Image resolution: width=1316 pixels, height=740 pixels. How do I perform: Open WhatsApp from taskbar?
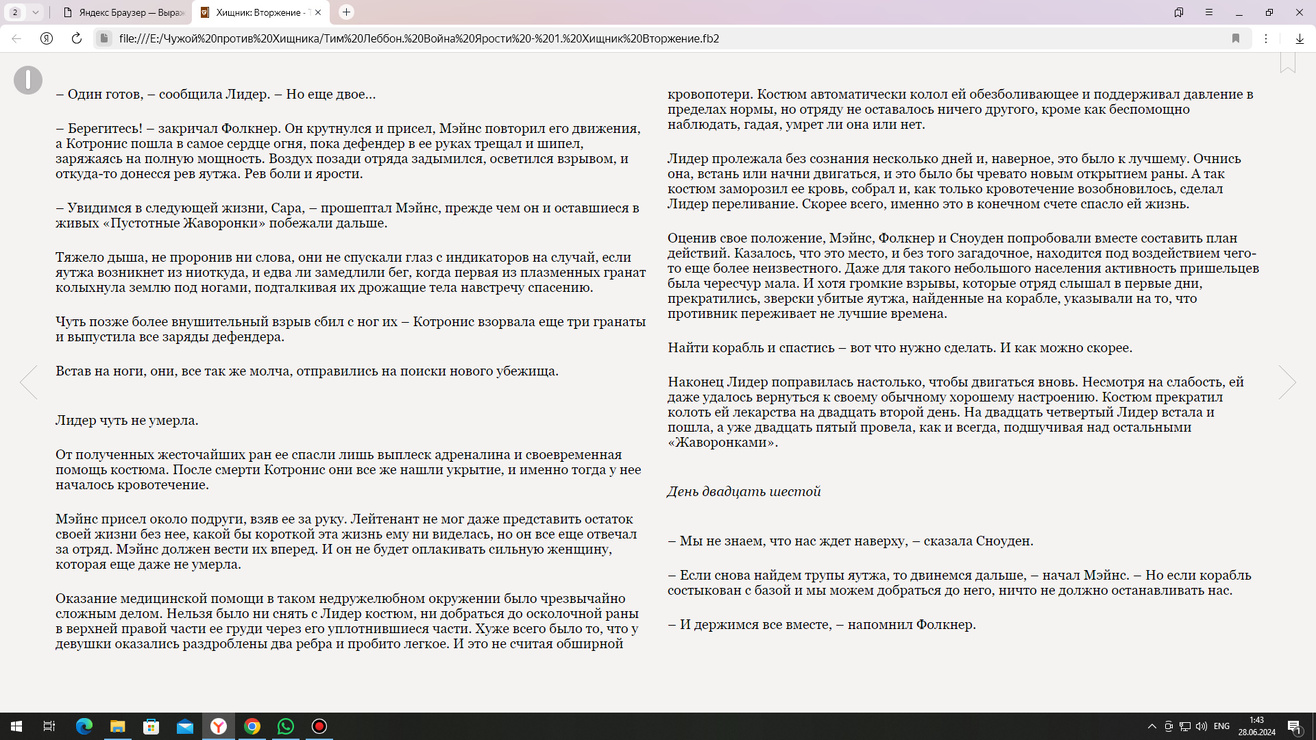(286, 726)
